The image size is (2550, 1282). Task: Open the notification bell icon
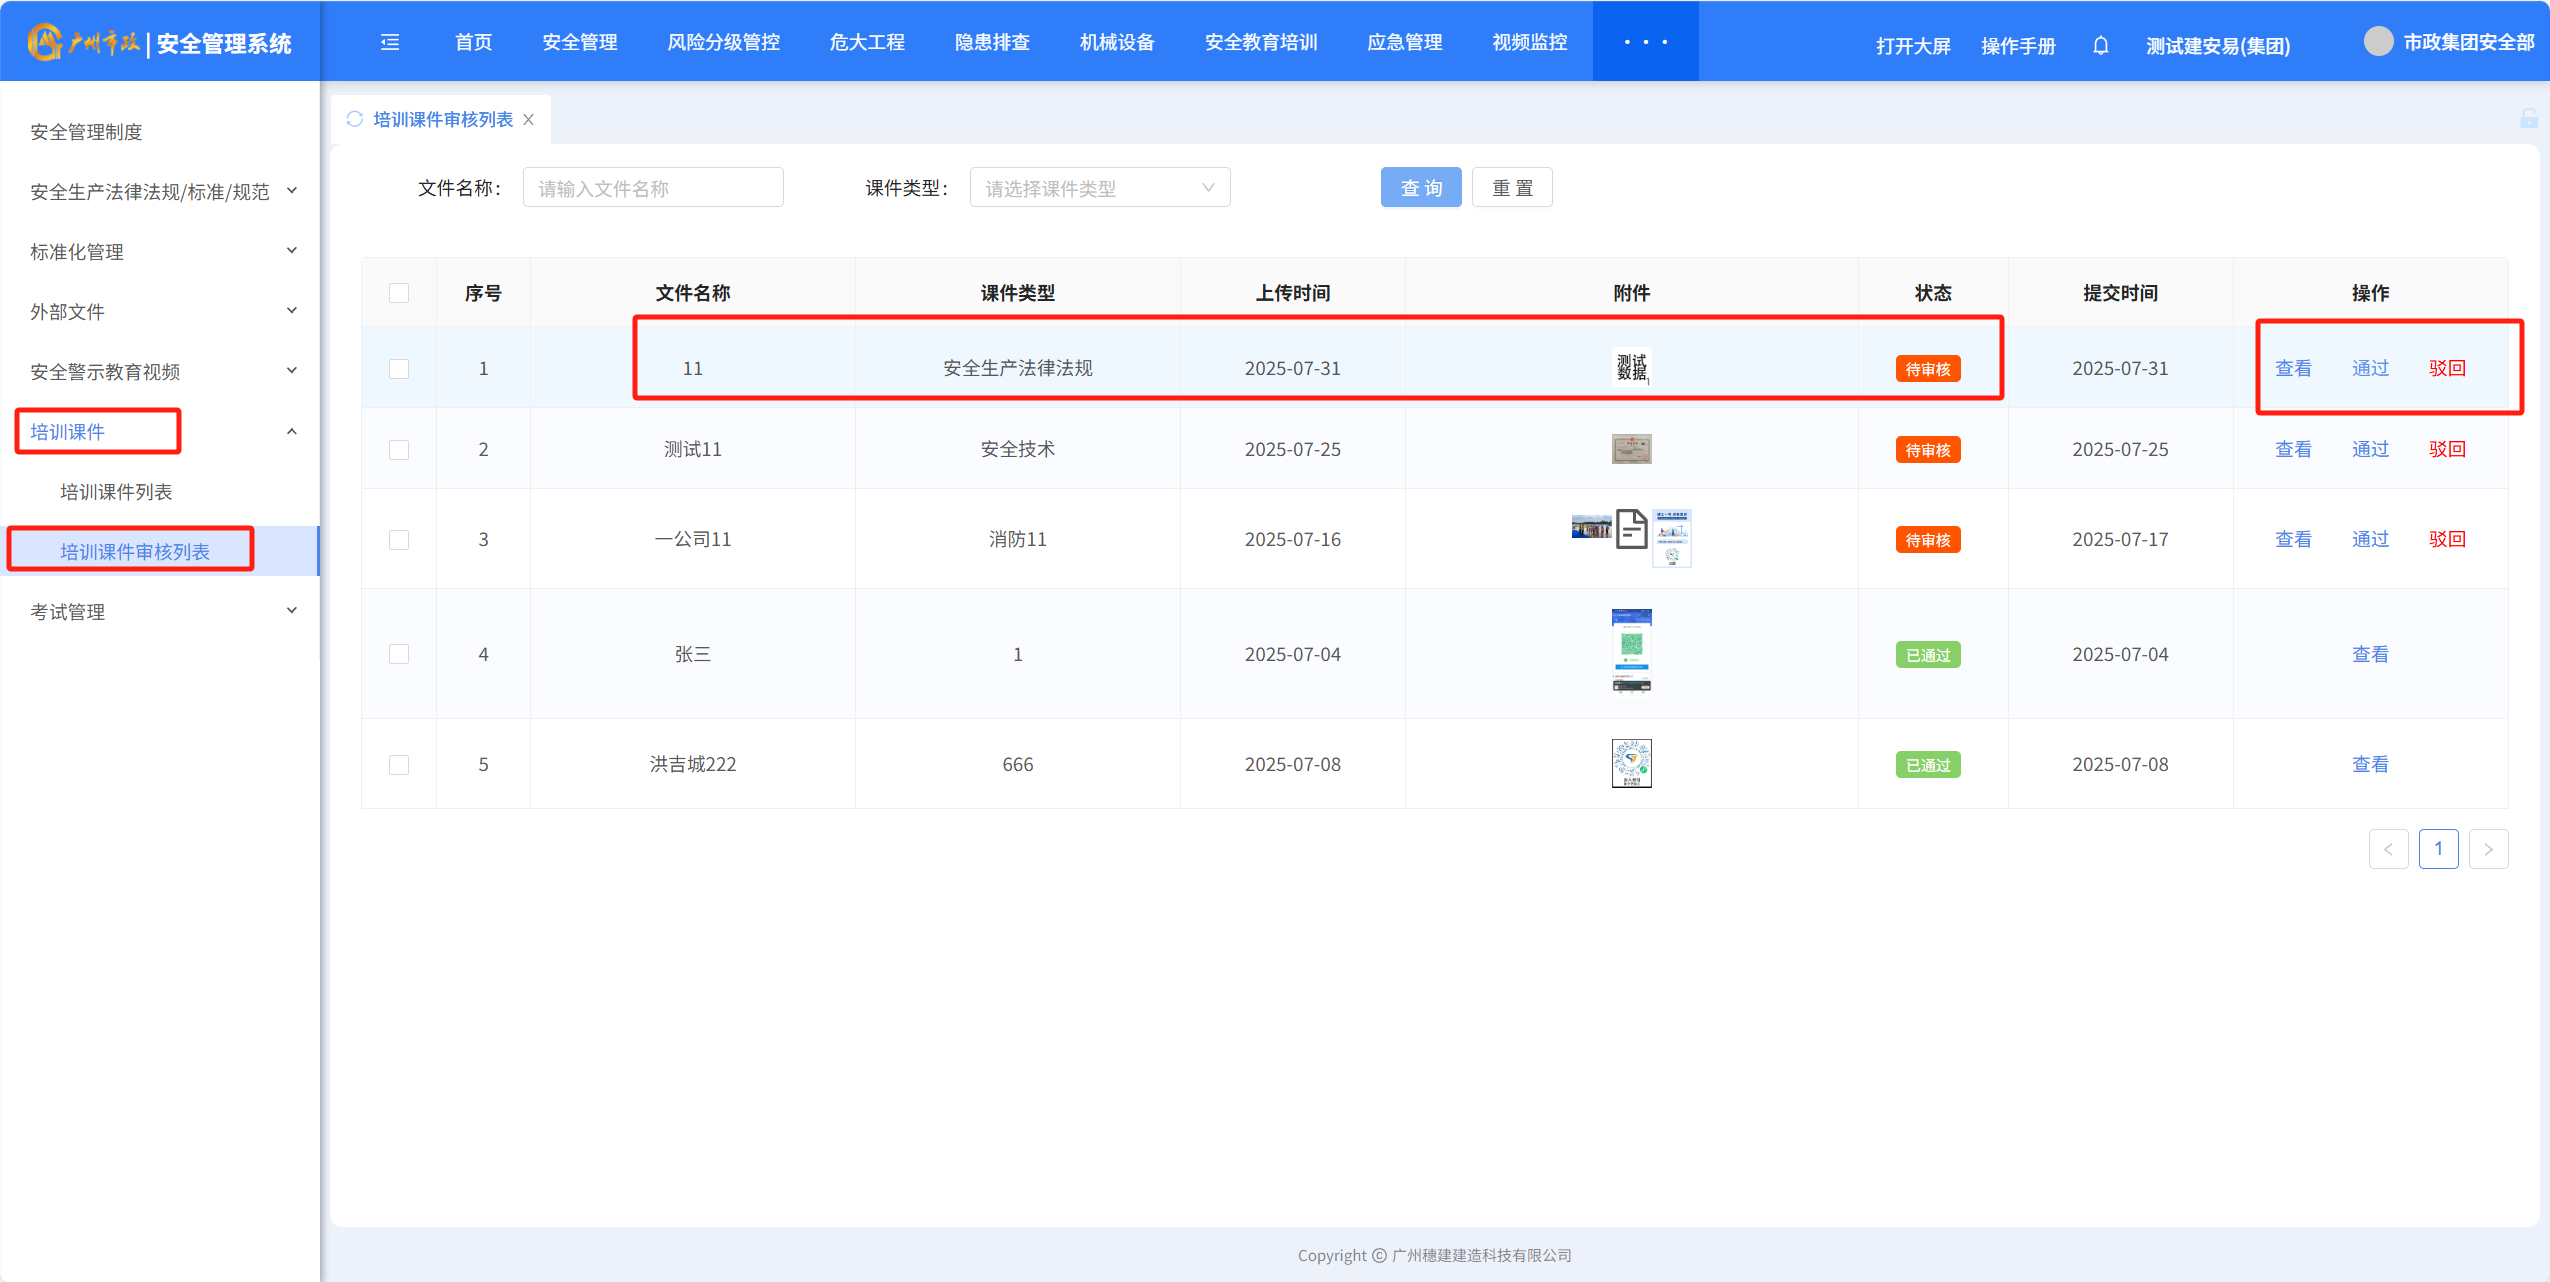coord(2100,46)
